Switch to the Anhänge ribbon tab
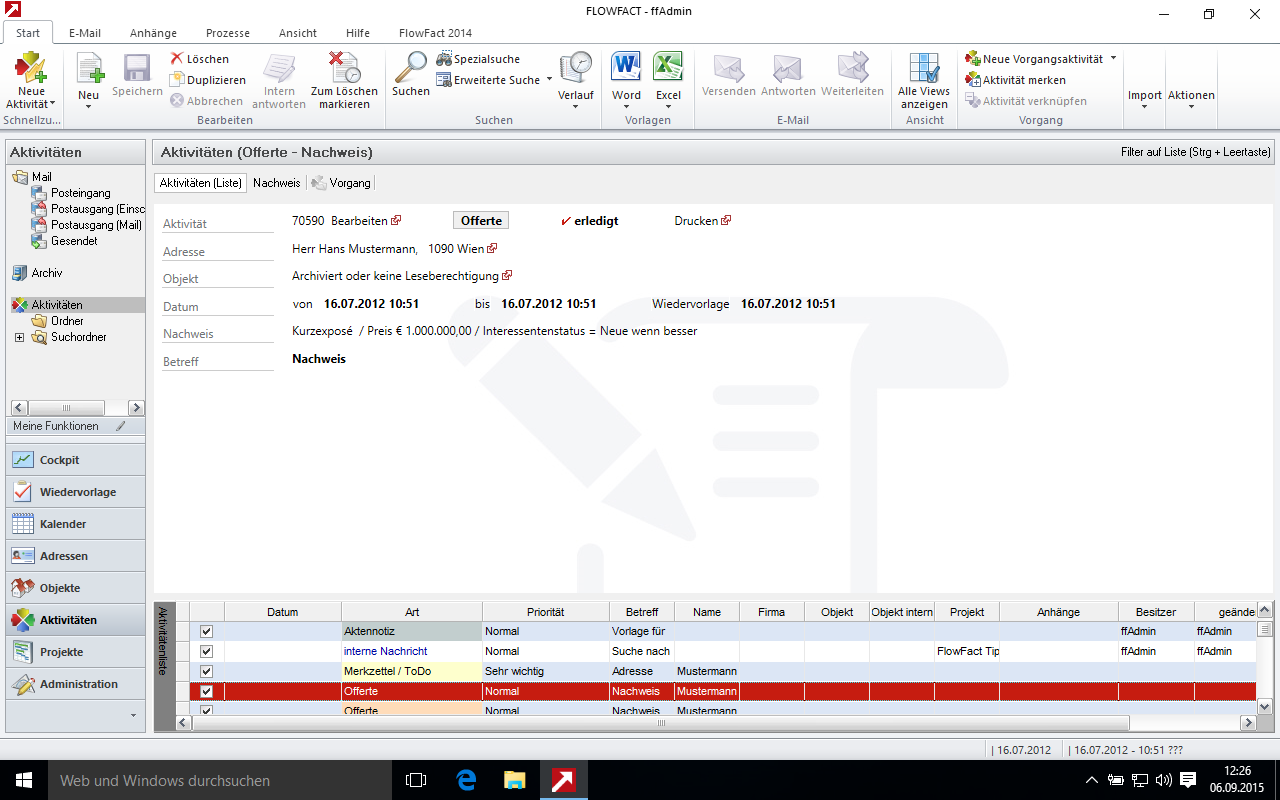Screen dimensions: 1280x800 [153, 33]
